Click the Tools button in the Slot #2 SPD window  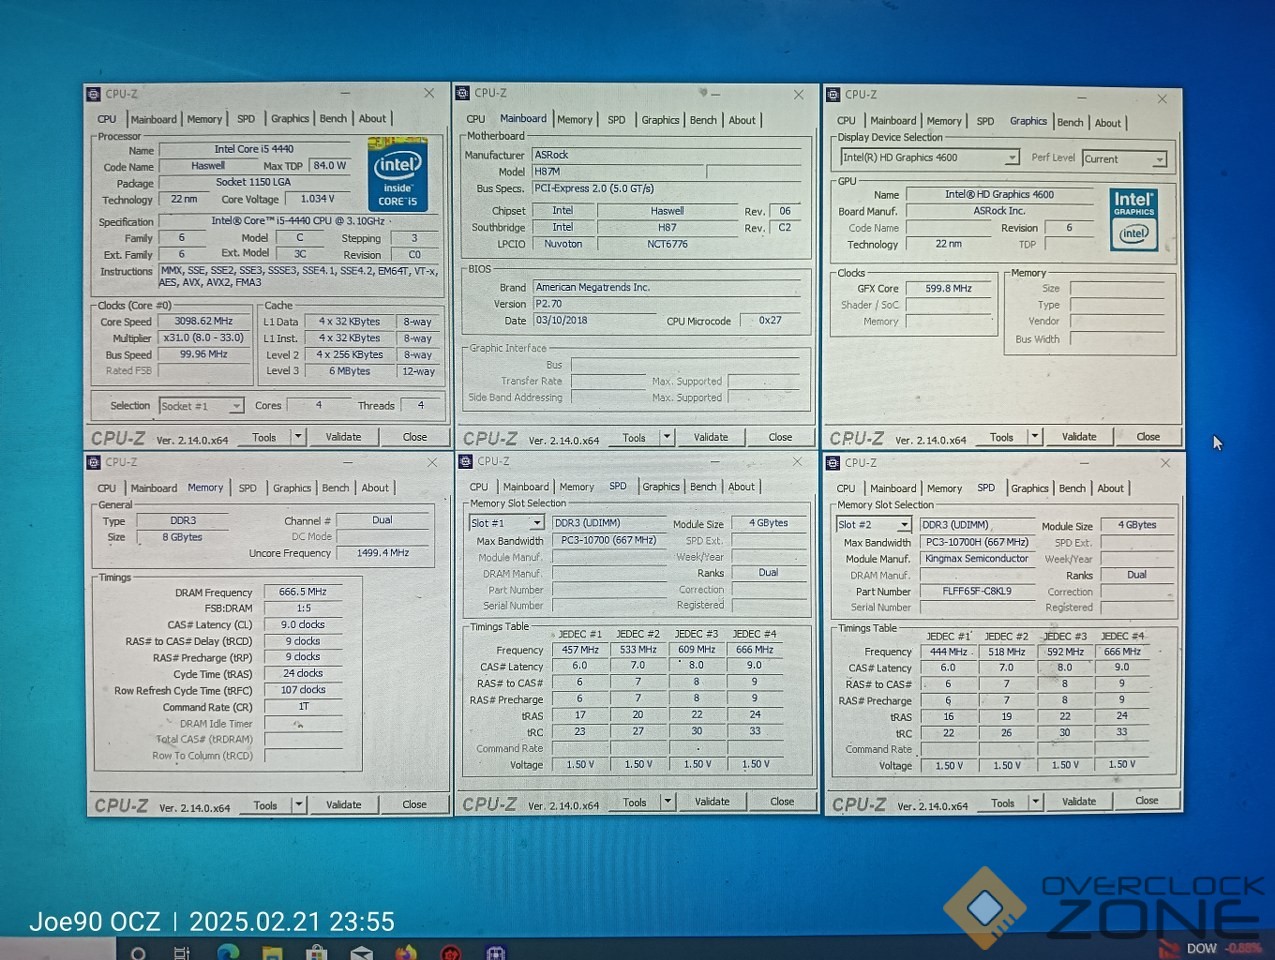tap(1003, 802)
